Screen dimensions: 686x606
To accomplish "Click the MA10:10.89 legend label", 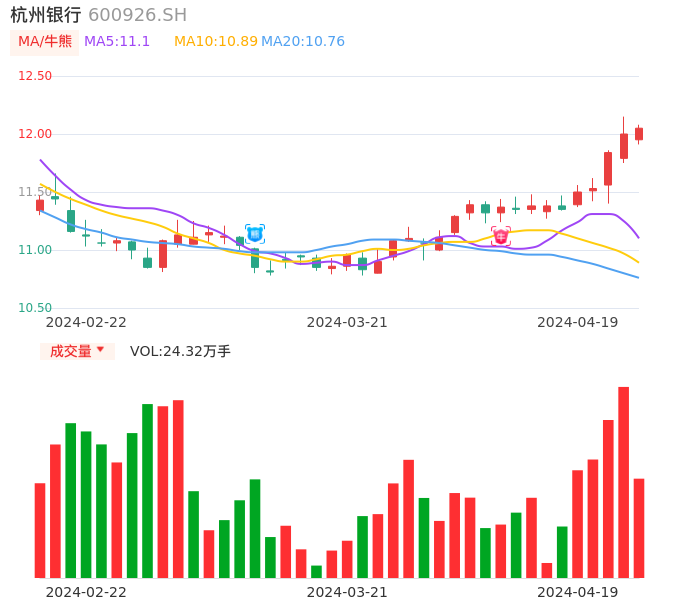I will [x=216, y=42].
